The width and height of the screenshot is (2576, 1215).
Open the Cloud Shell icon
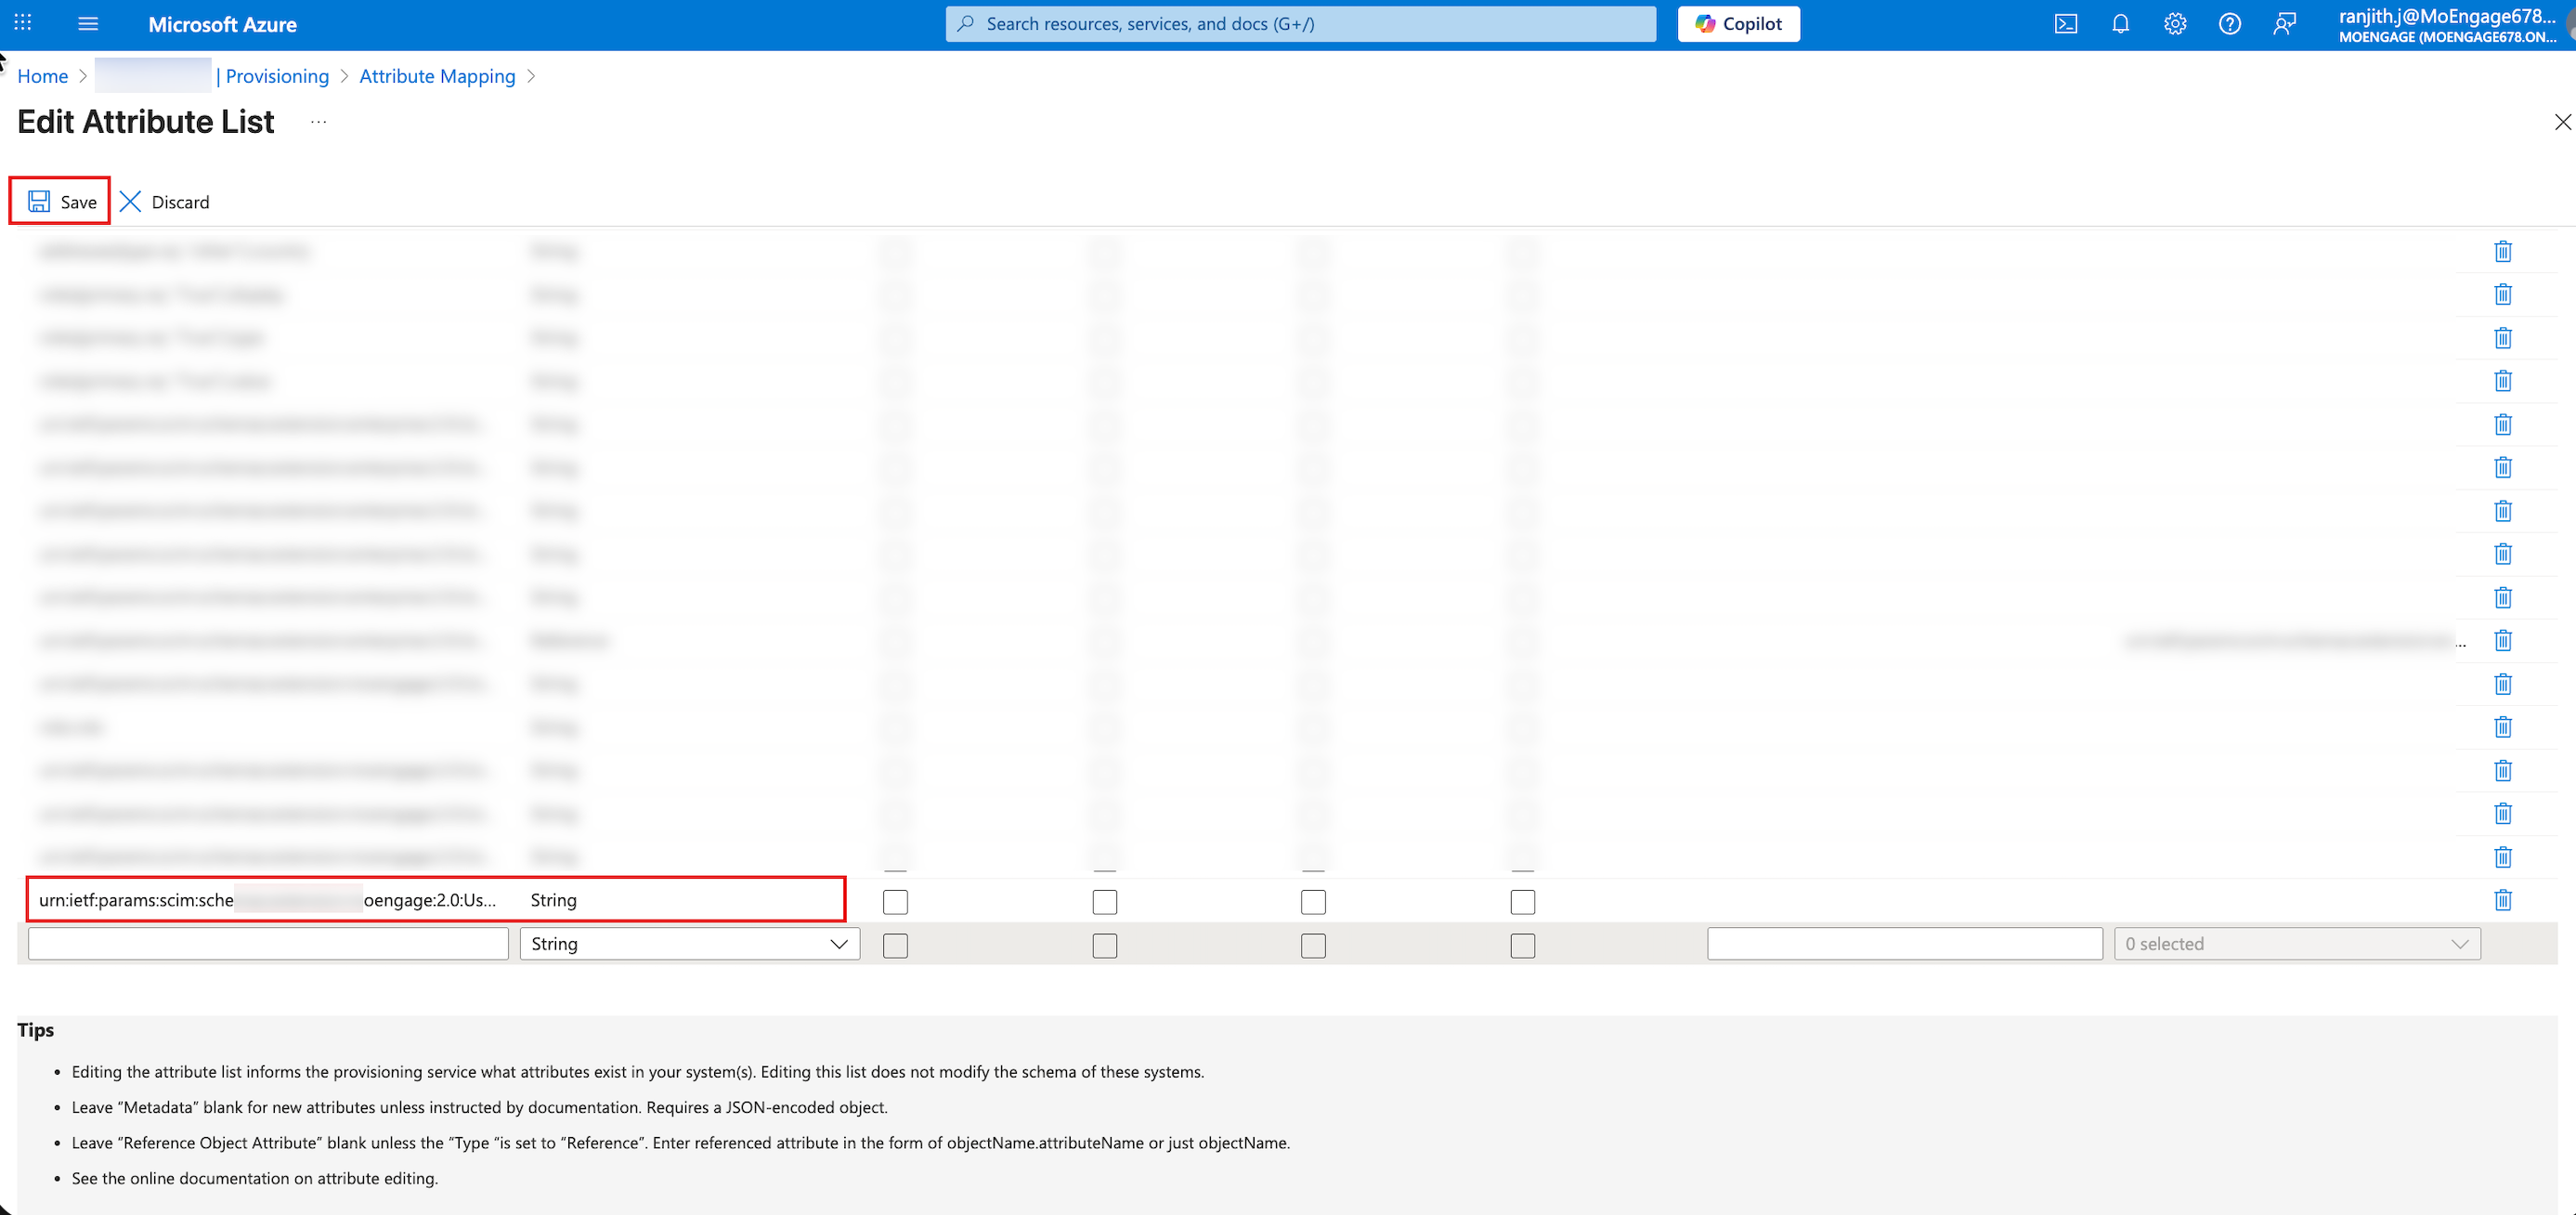click(x=2065, y=24)
